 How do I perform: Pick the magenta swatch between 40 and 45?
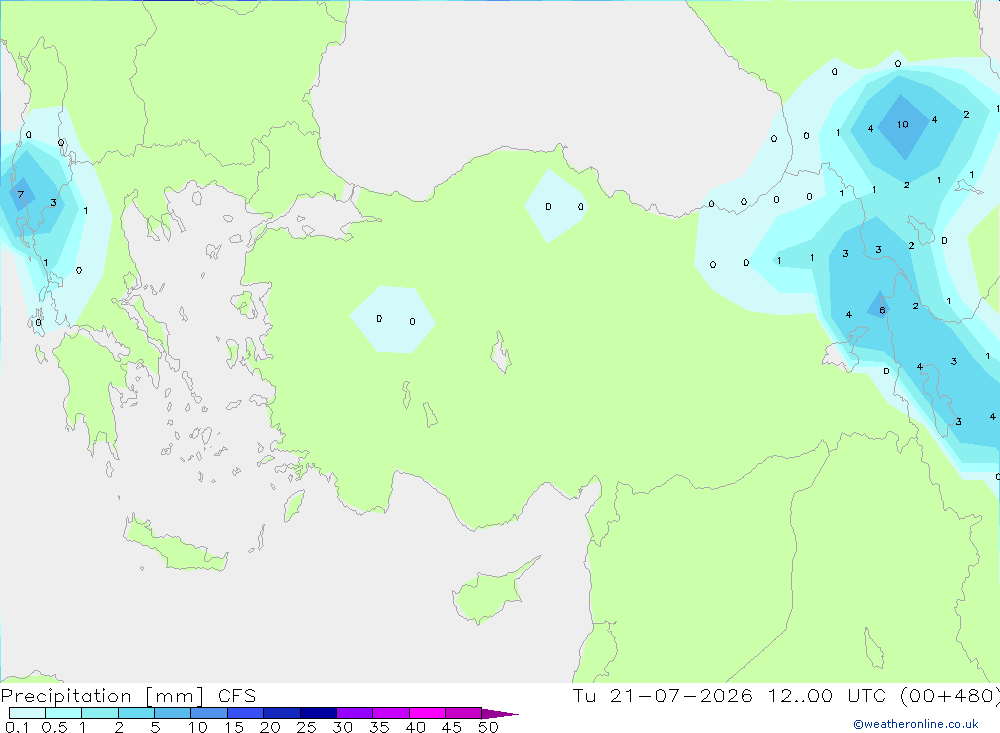tap(427, 713)
